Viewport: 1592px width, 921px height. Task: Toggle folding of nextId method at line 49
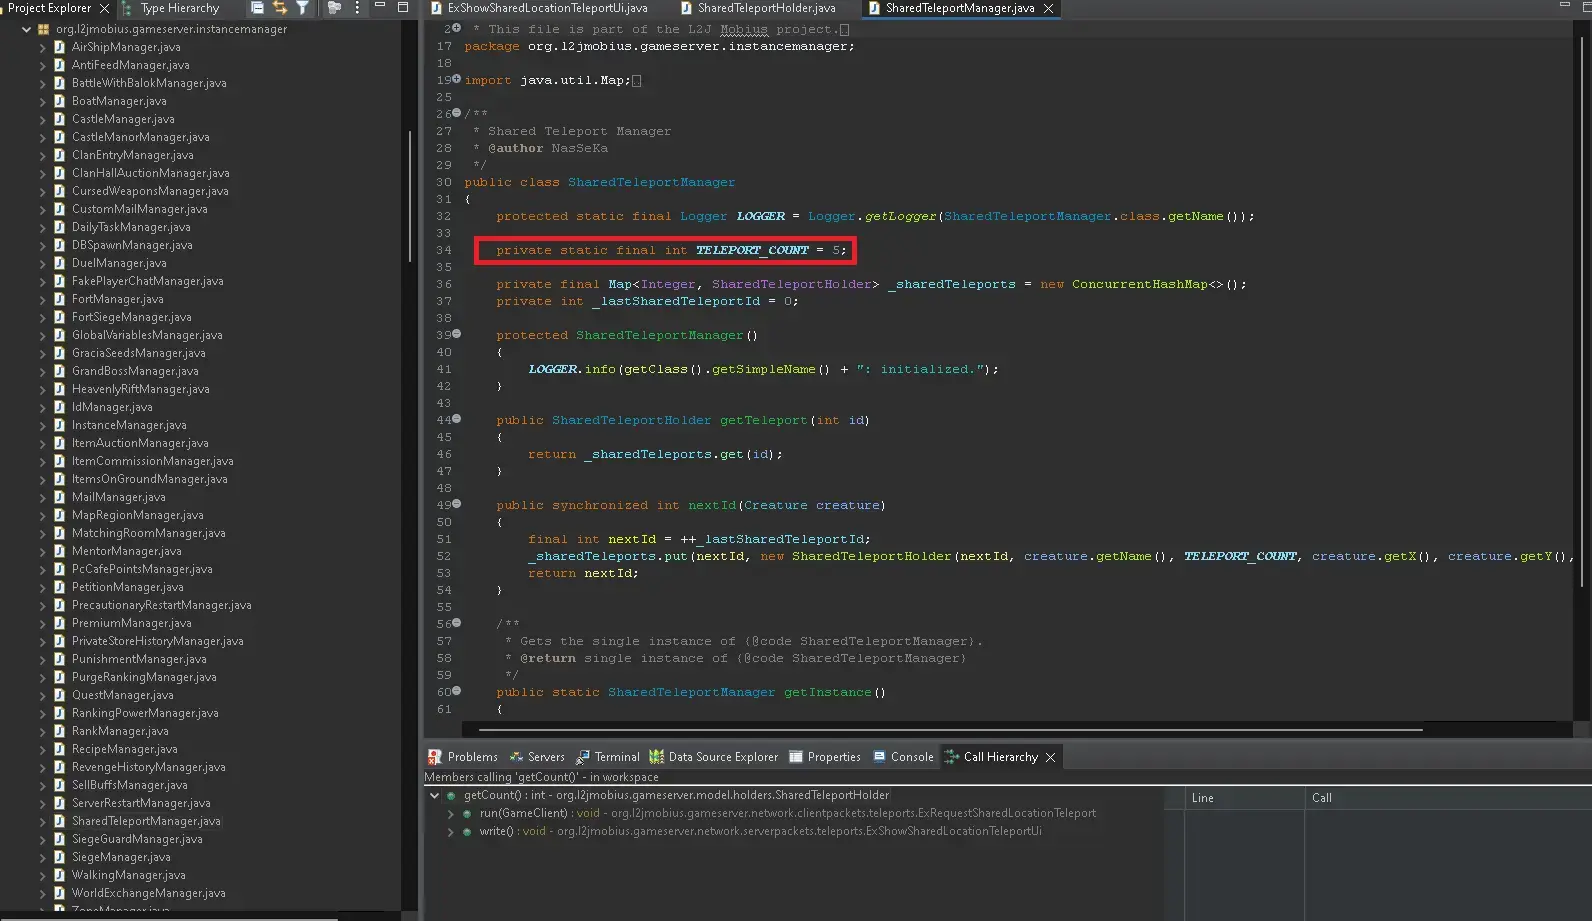[457, 504]
